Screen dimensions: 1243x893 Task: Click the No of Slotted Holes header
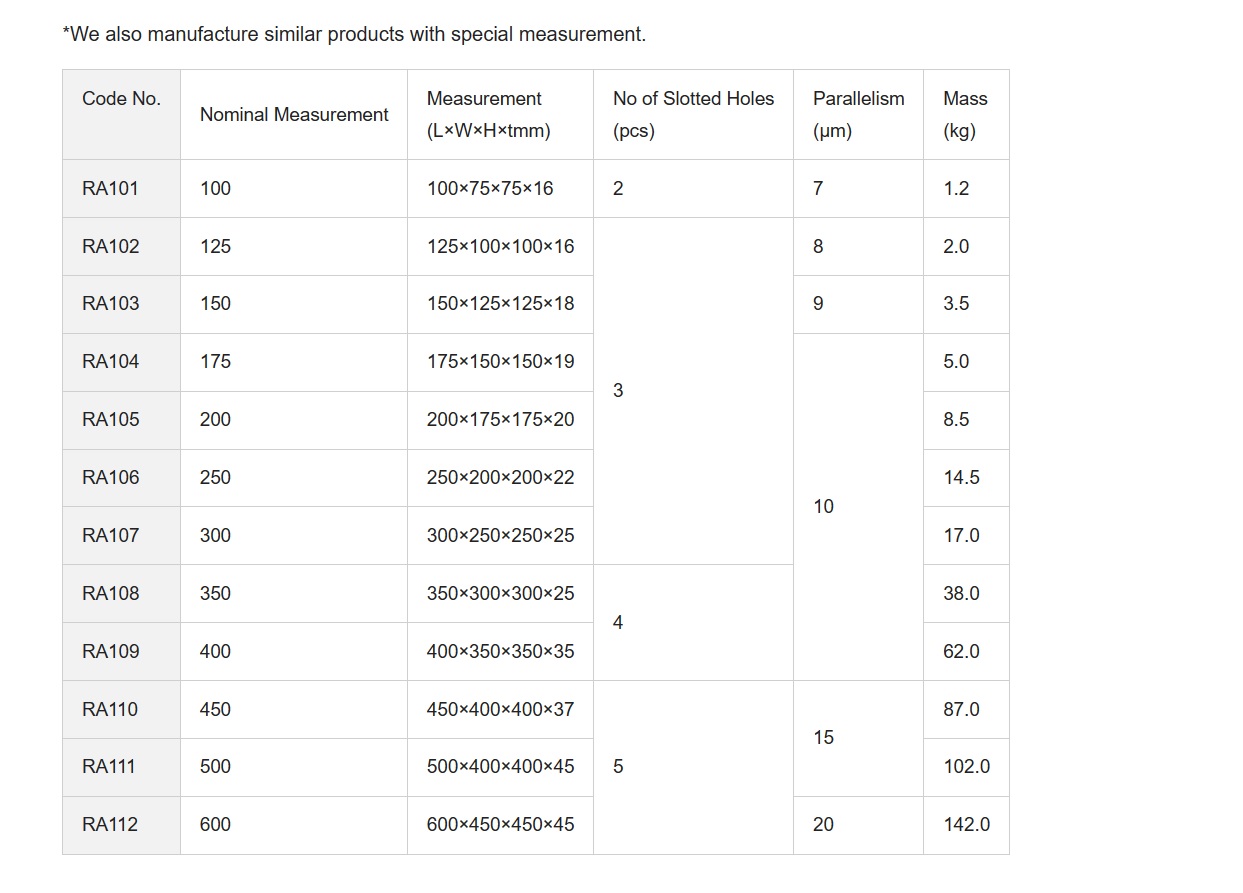(x=693, y=114)
